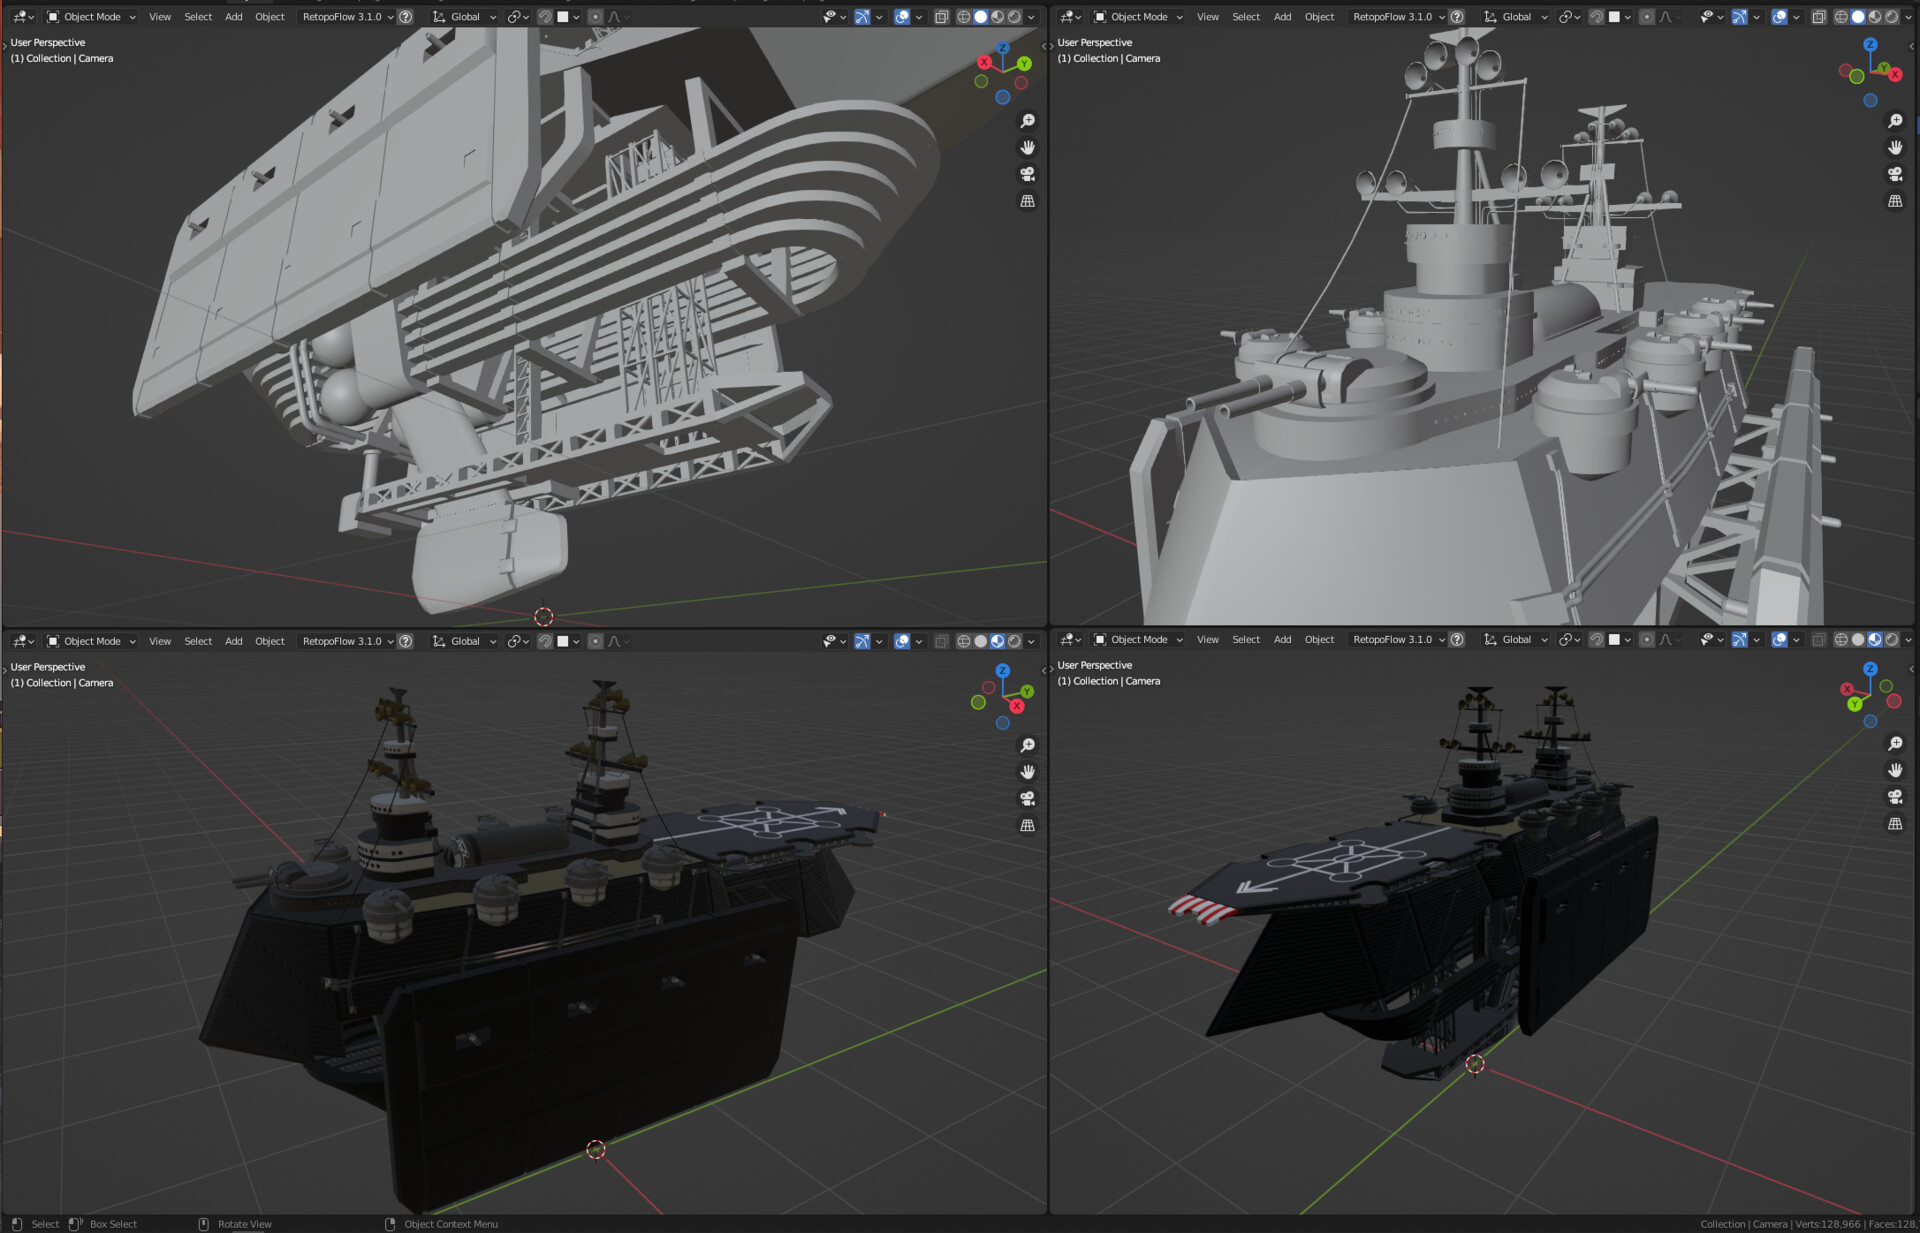The image size is (1920, 1233).
Task: Click the RetopoFlow help question mark button
Action: tap(405, 16)
